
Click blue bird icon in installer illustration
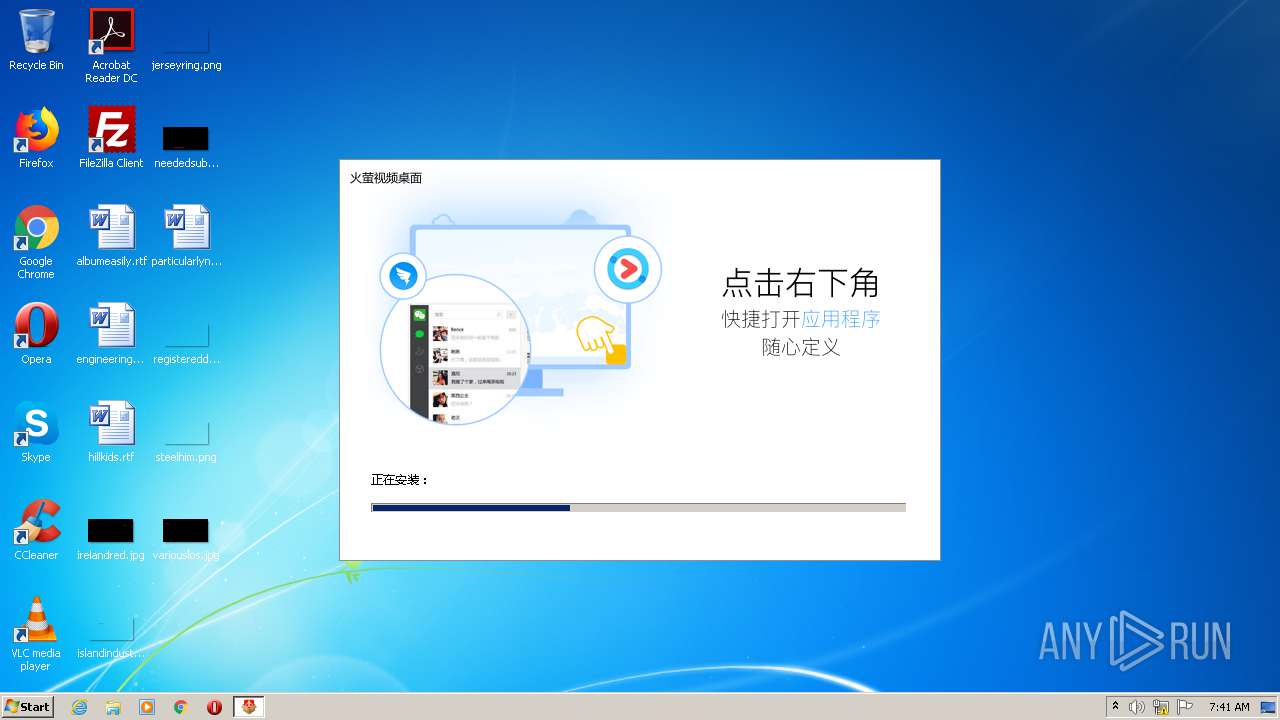[403, 276]
